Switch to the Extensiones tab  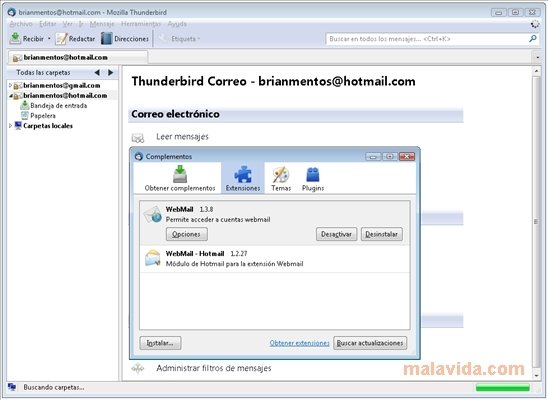click(243, 178)
